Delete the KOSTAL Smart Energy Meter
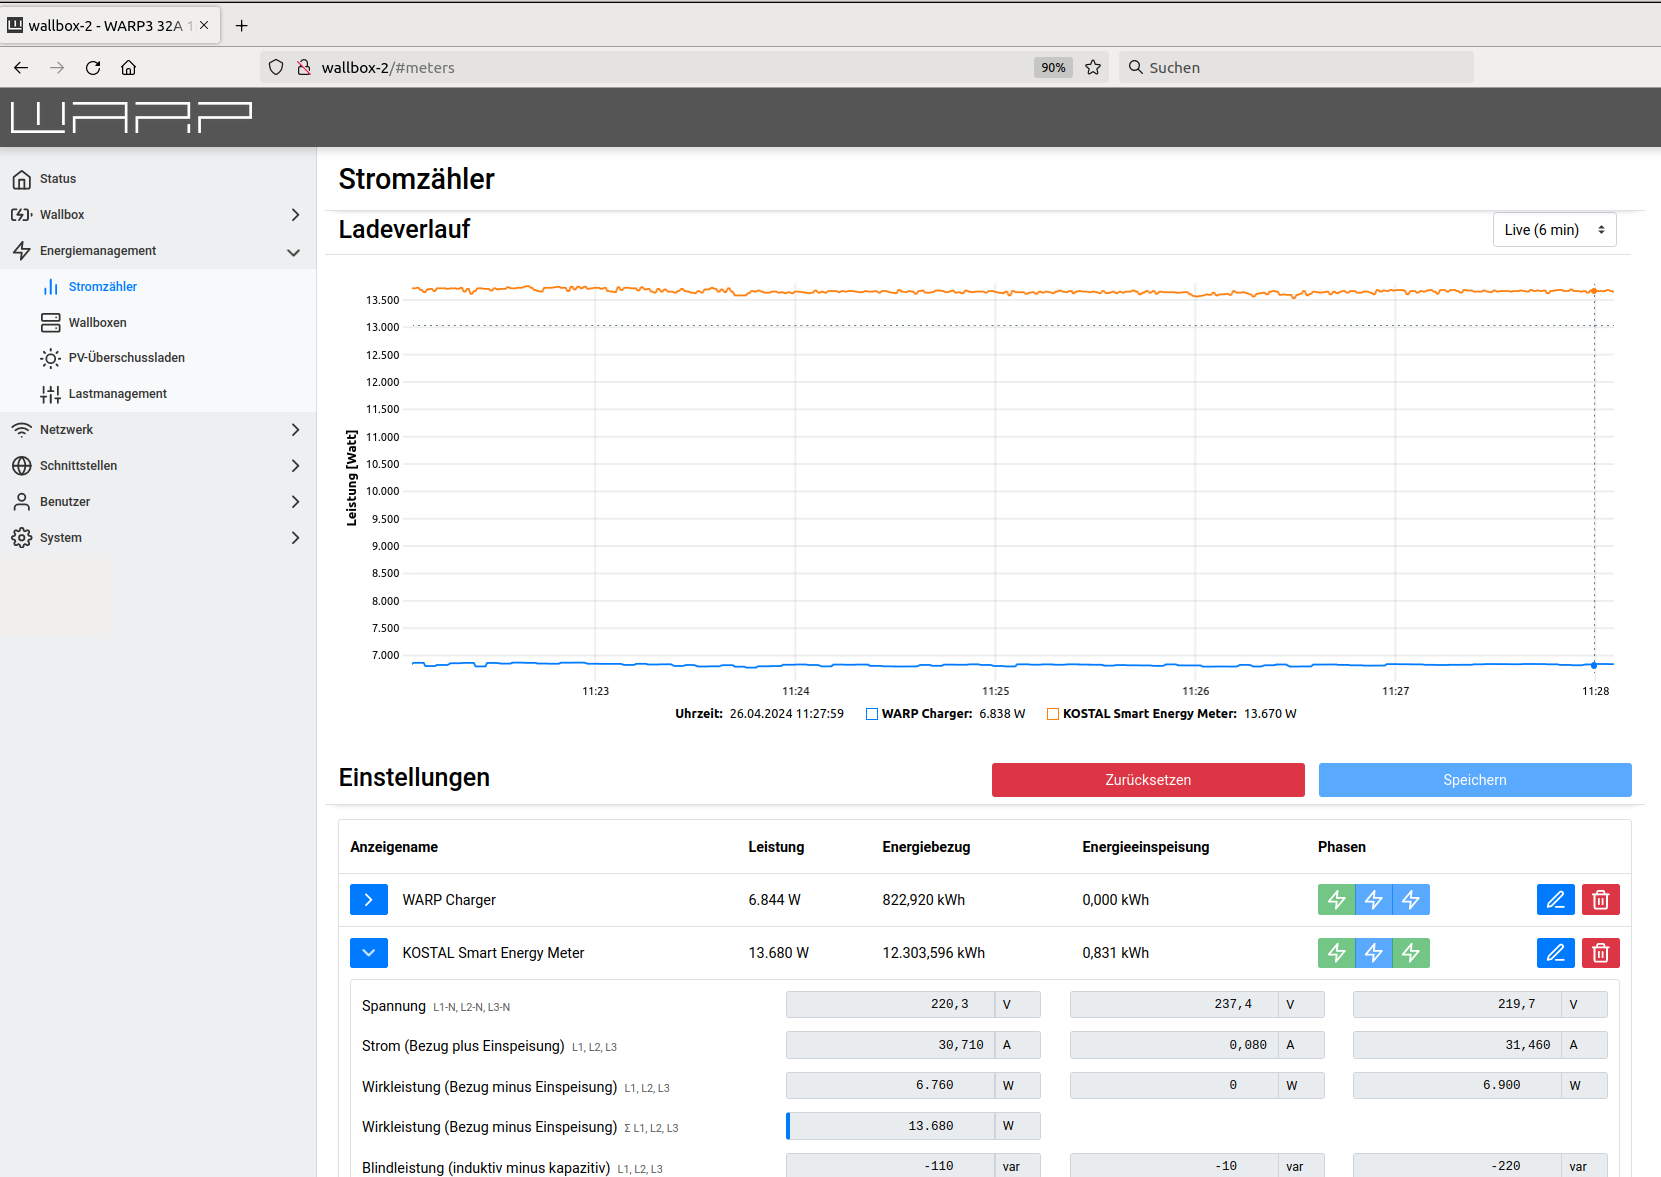 click(x=1601, y=953)
